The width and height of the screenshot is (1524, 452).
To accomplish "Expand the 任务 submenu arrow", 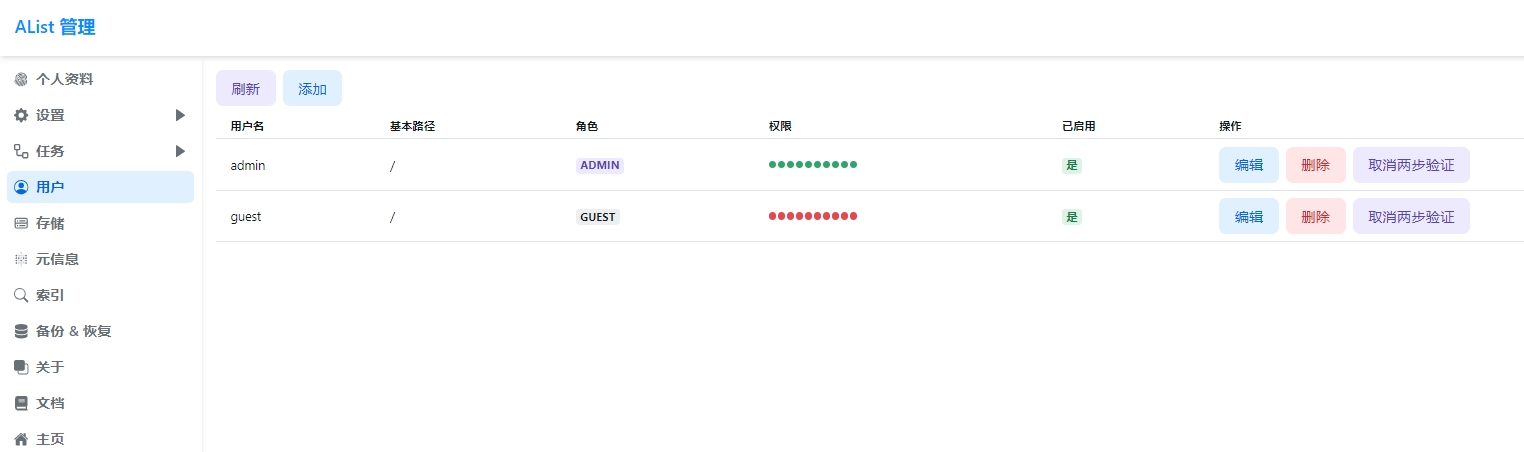I will pos(180,151).
